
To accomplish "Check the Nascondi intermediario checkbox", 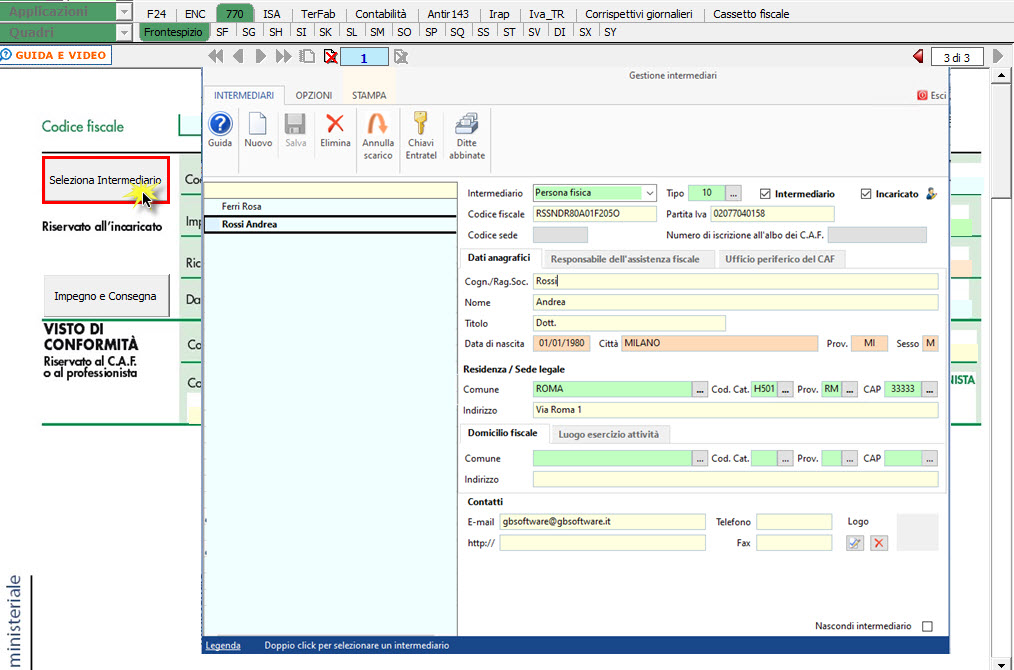I will click(927, 626).
